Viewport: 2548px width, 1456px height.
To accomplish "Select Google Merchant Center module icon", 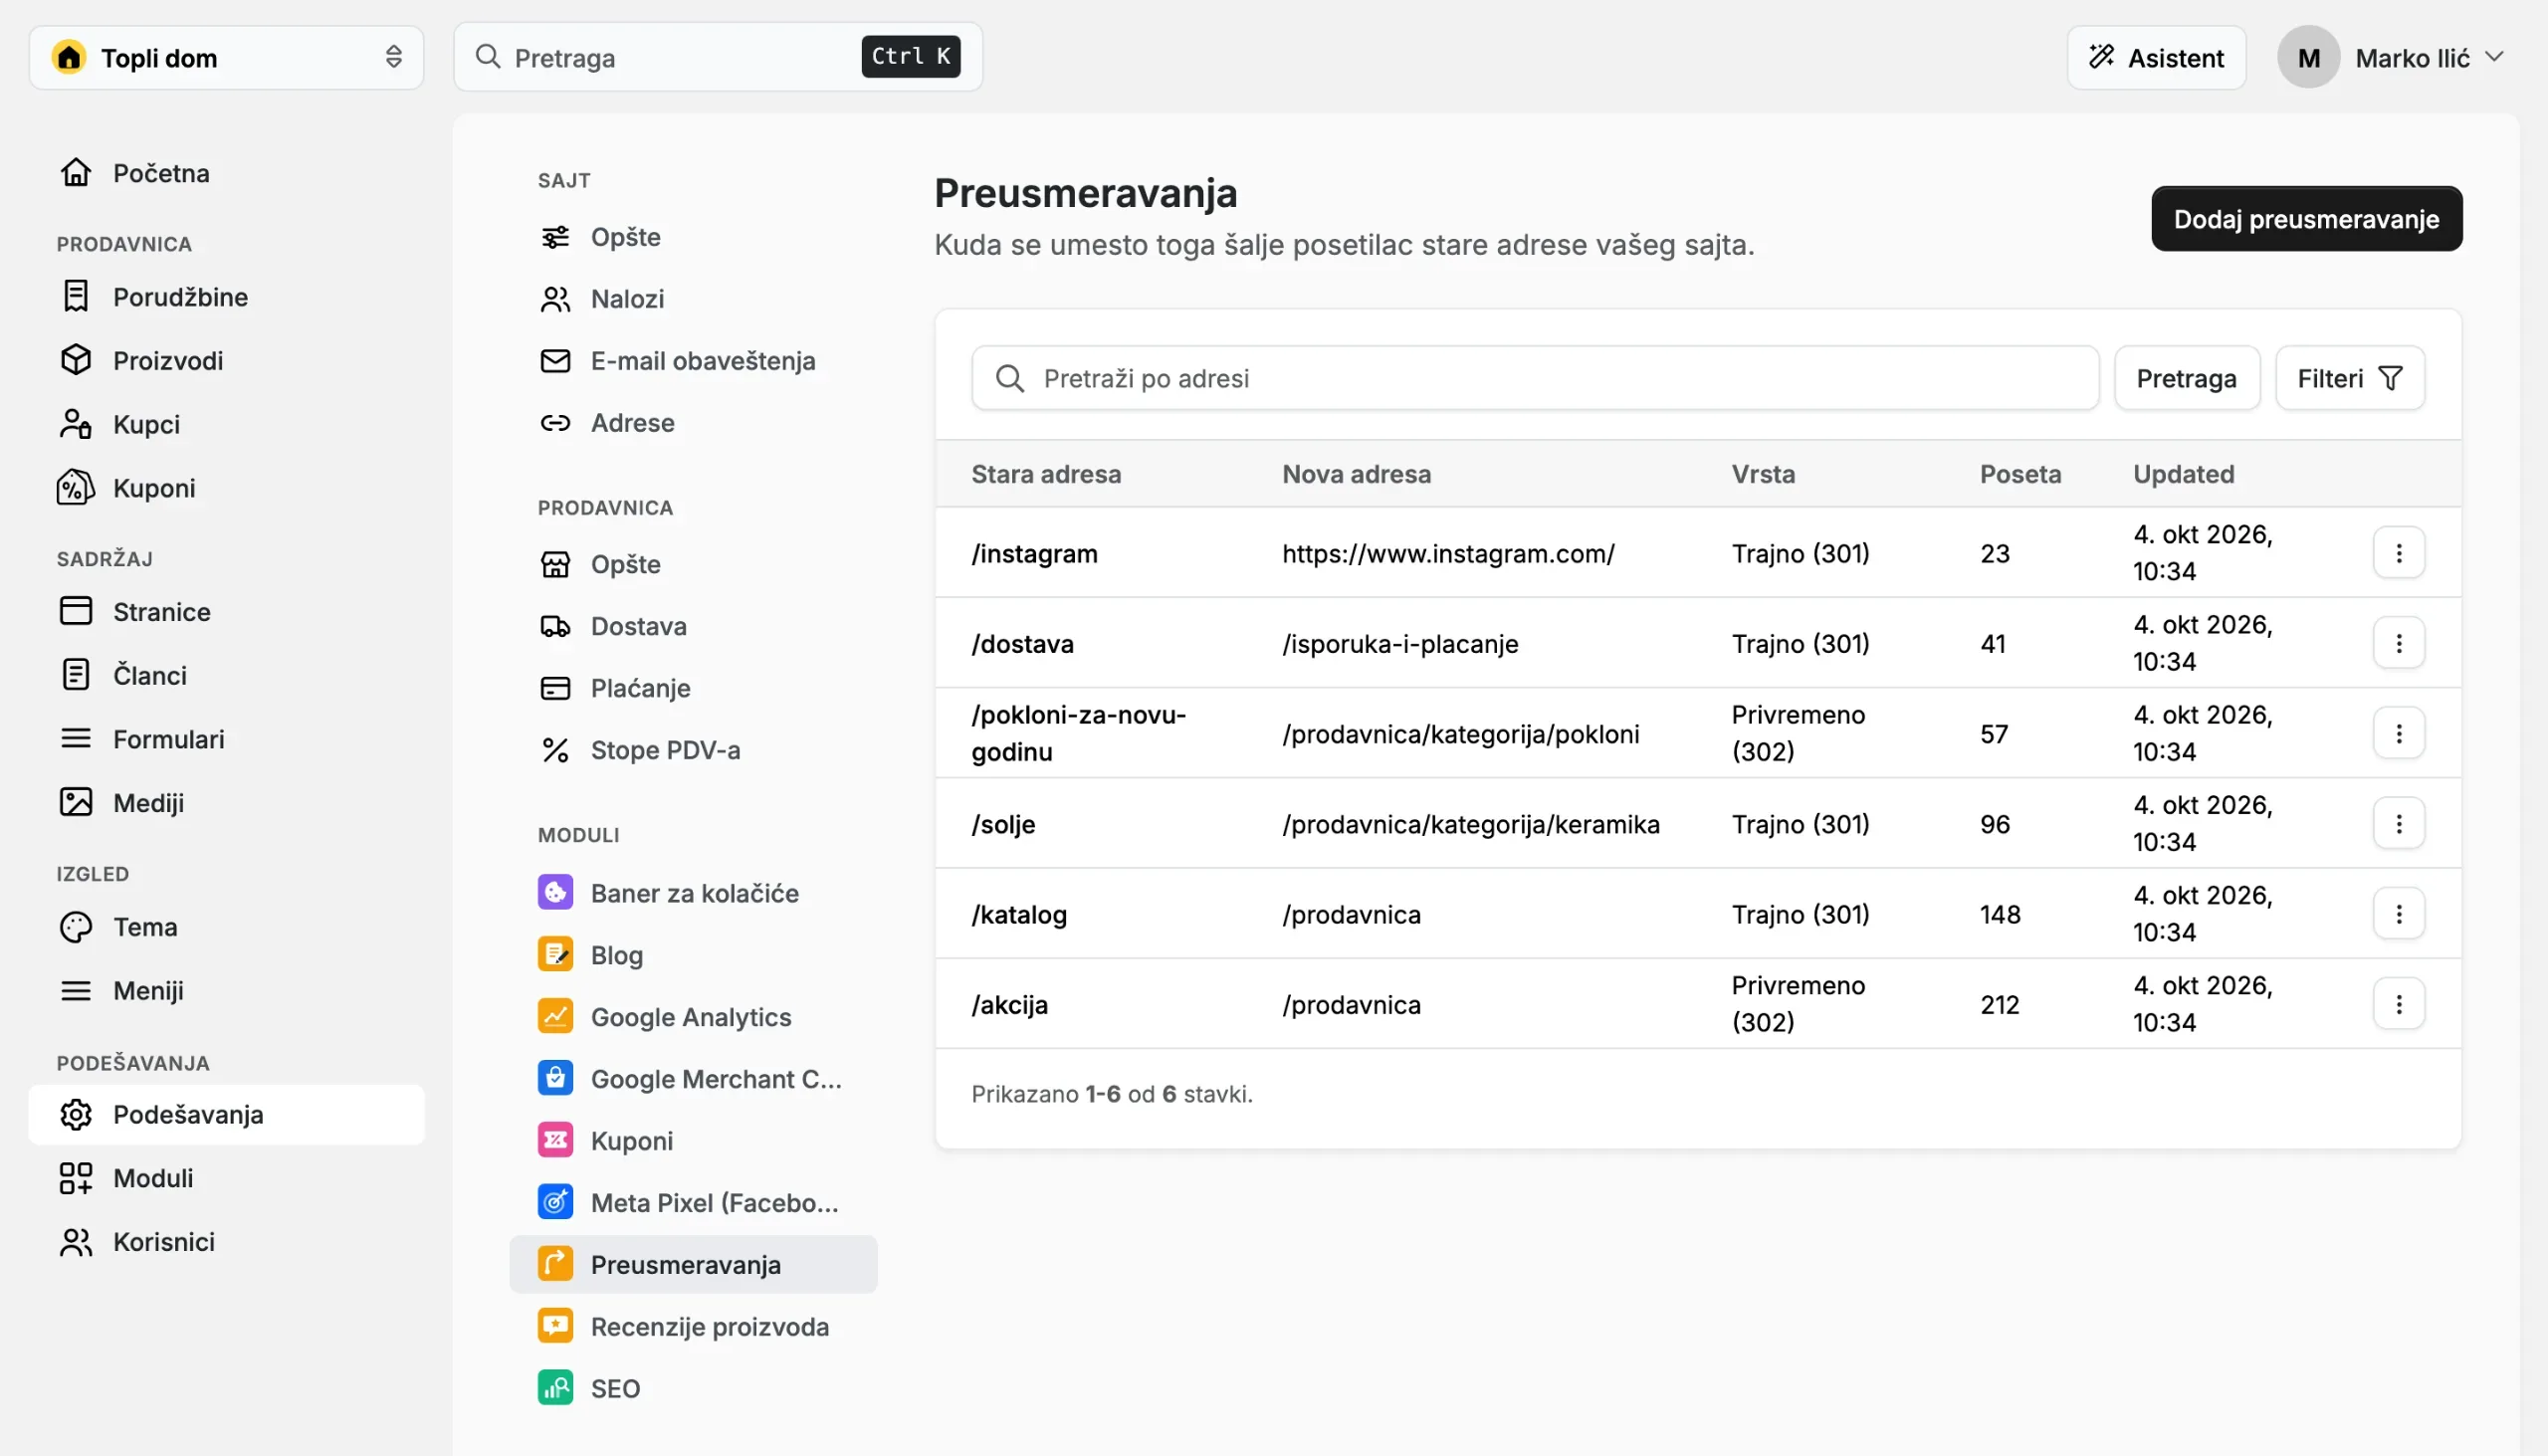I will click(x=555, y=1078).
